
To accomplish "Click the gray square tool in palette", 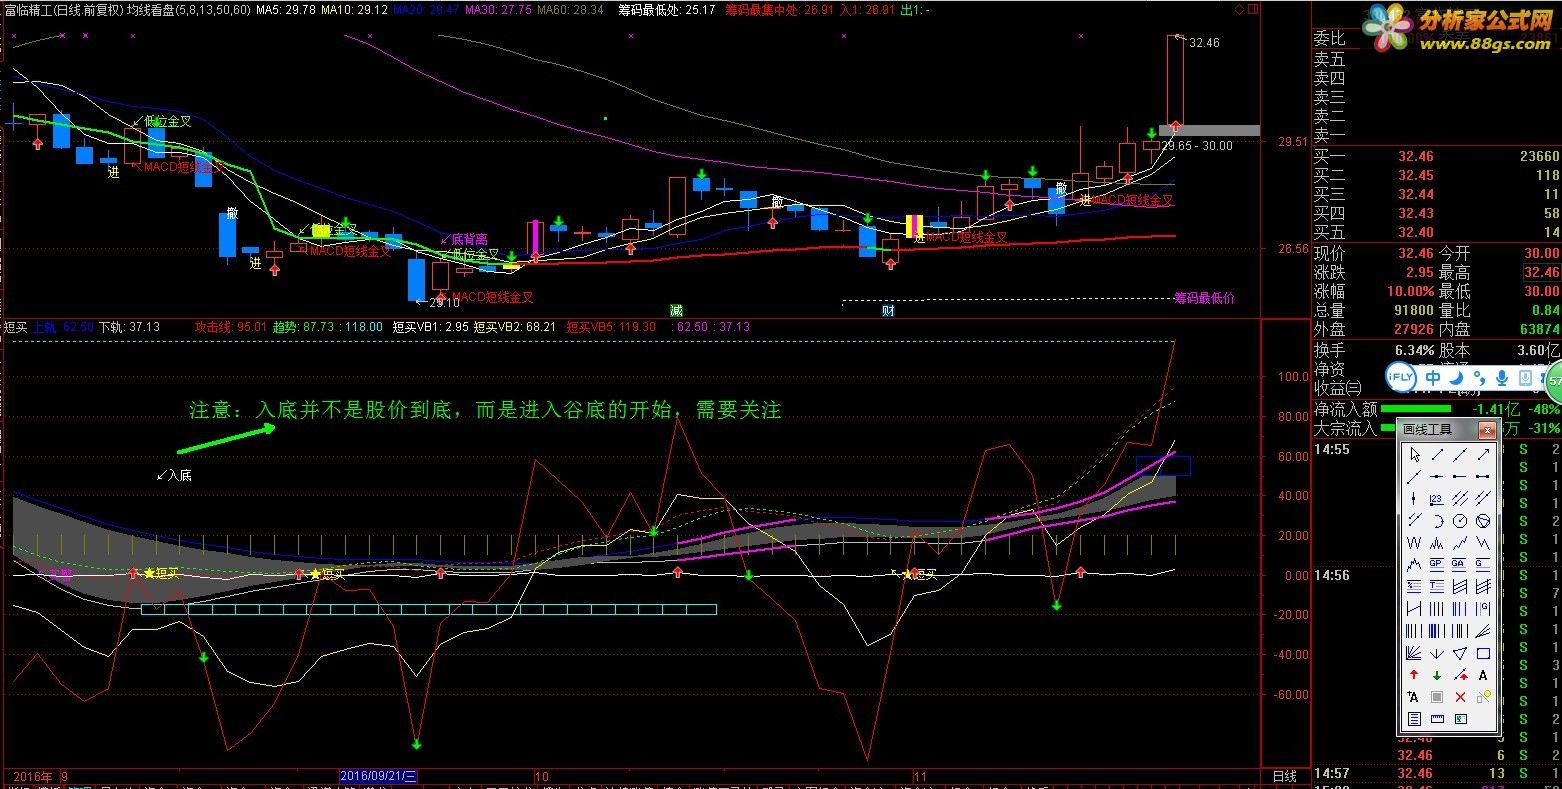I will (x=1437, y=697).
